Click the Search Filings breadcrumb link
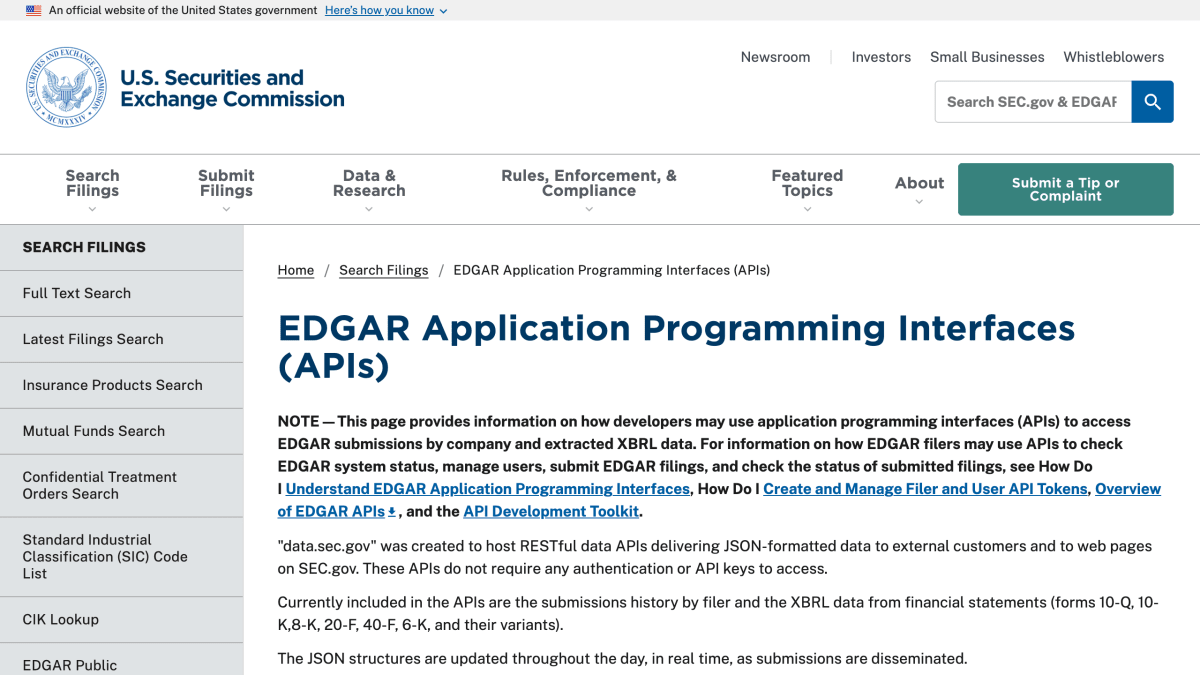 384,270
